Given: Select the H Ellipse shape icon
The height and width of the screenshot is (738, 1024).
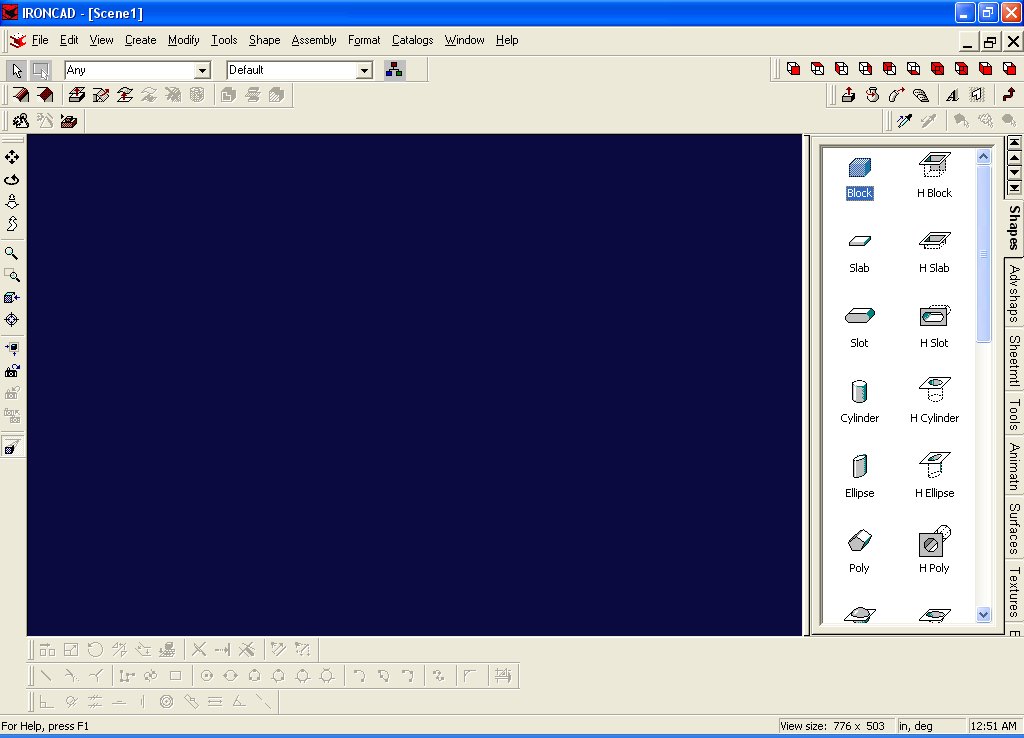Looking at the screenshot, I should (935, 464).
